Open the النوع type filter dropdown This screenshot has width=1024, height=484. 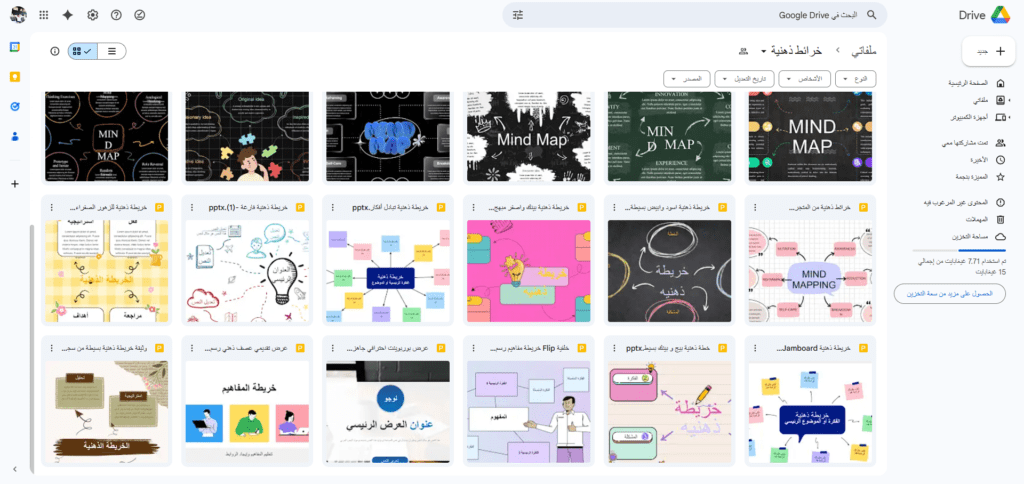click(857, 78)
